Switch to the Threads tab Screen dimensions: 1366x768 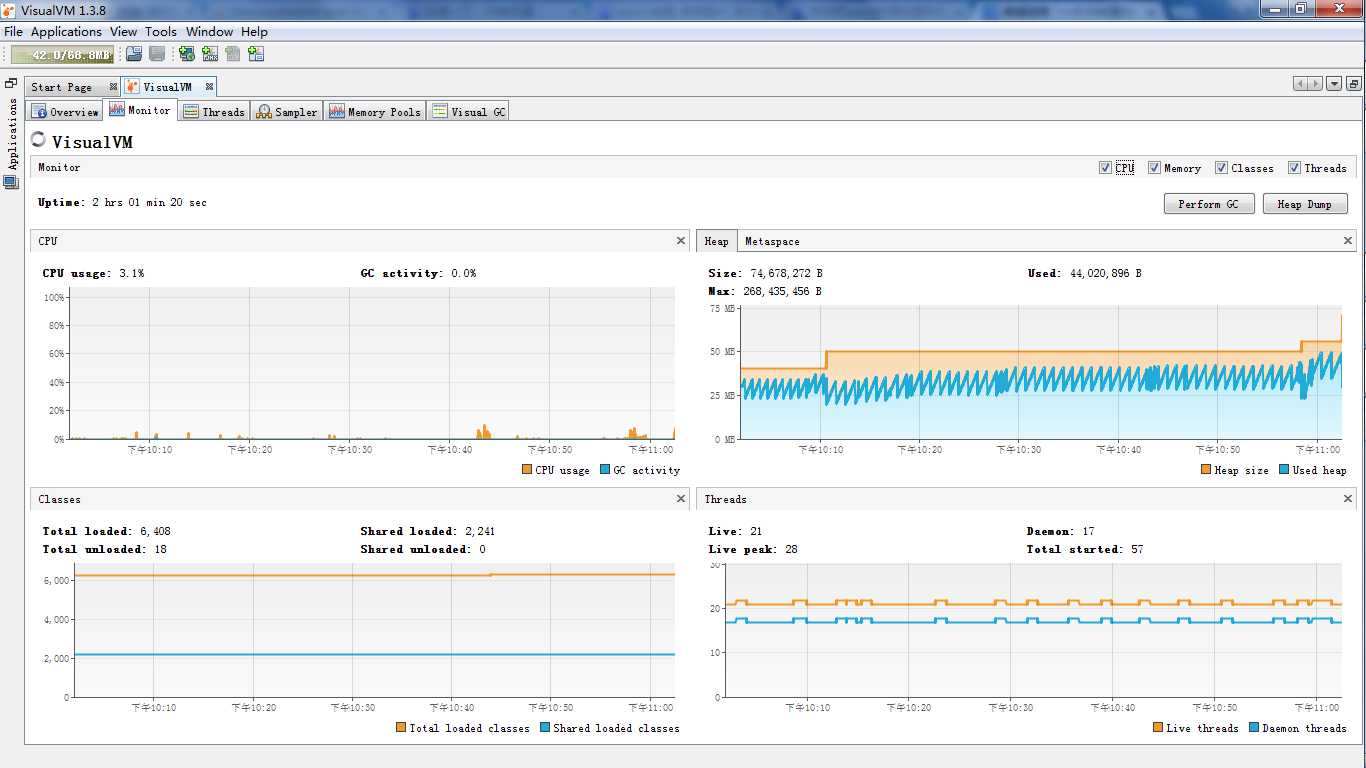pos(214,112)
